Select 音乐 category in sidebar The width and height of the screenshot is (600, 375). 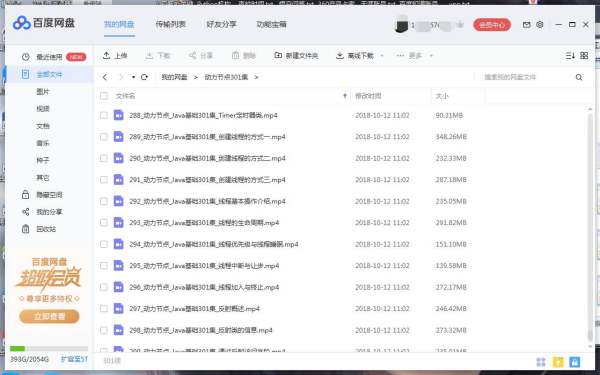pos(43,143)
